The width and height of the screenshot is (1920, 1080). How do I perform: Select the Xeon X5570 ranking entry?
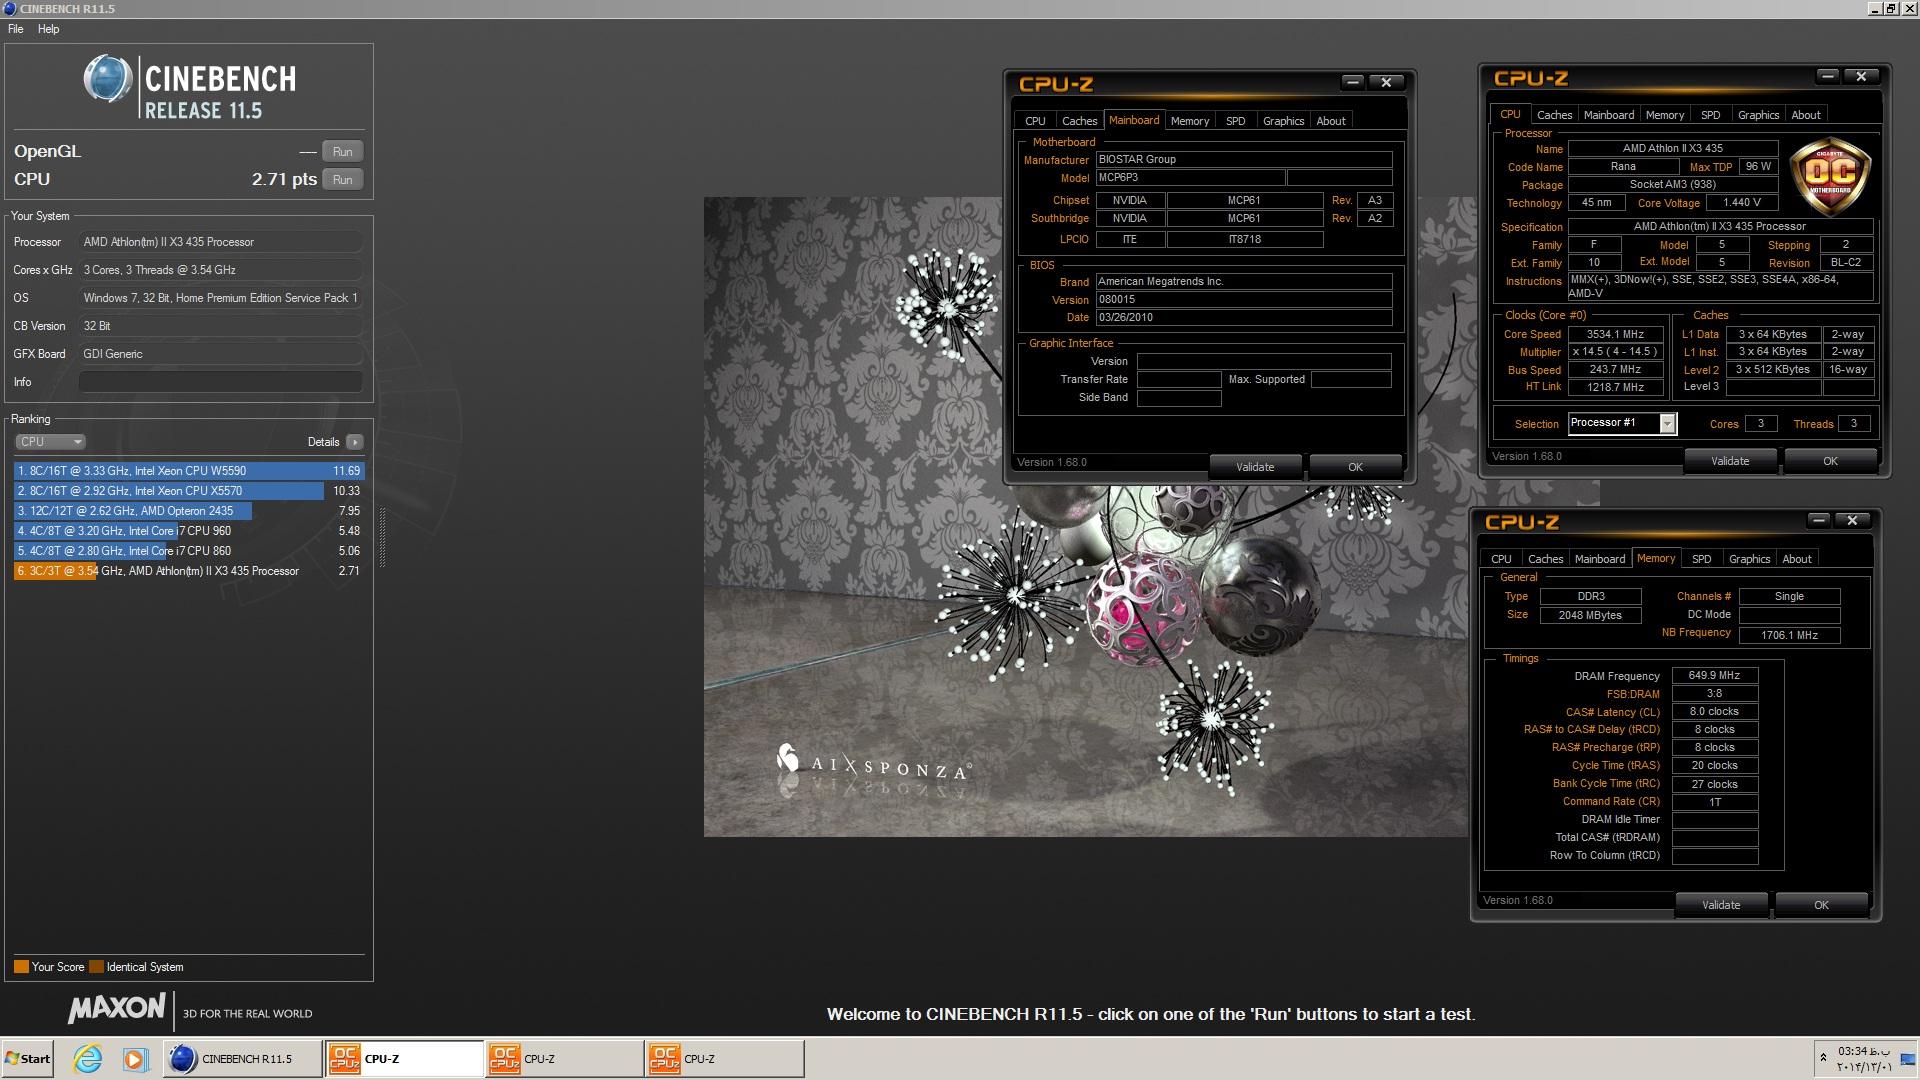(x=189, y=491)
